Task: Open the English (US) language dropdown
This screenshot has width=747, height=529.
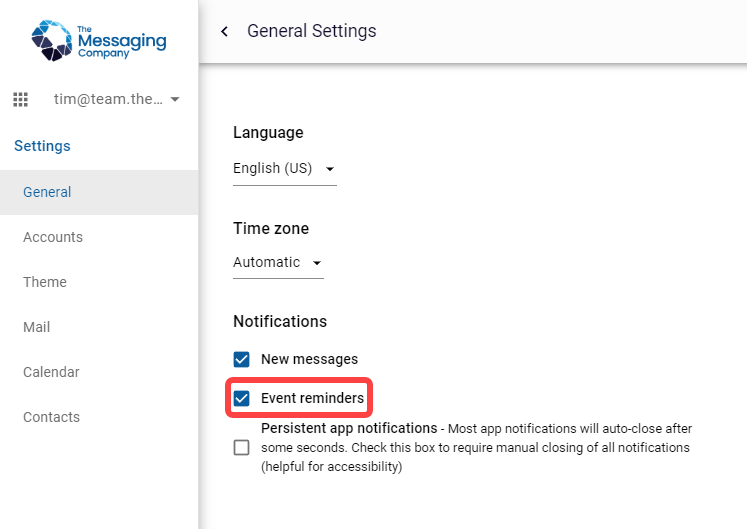Action: tap(284, 169)
